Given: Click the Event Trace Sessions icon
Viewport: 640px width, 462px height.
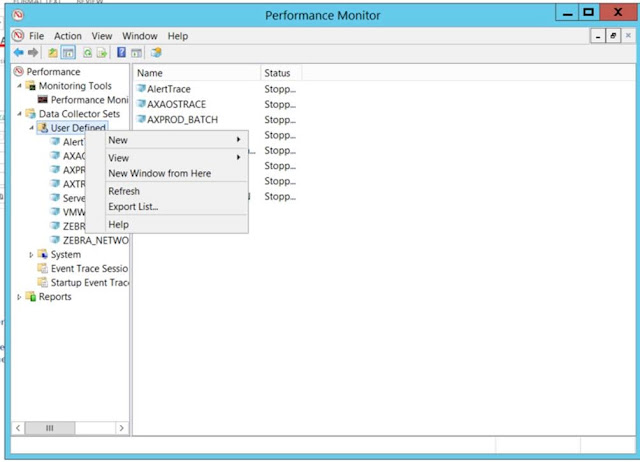Looking at the screenshot, I should point(42,268).
